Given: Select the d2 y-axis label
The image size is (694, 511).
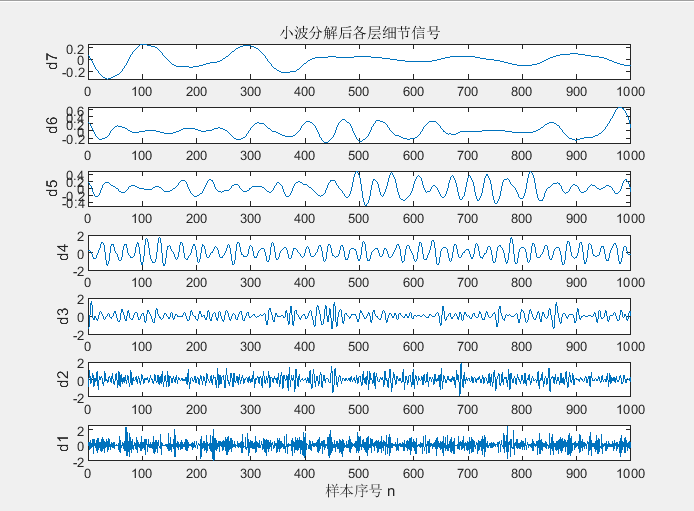Looking at the screenshot, I should coord(63,380).
